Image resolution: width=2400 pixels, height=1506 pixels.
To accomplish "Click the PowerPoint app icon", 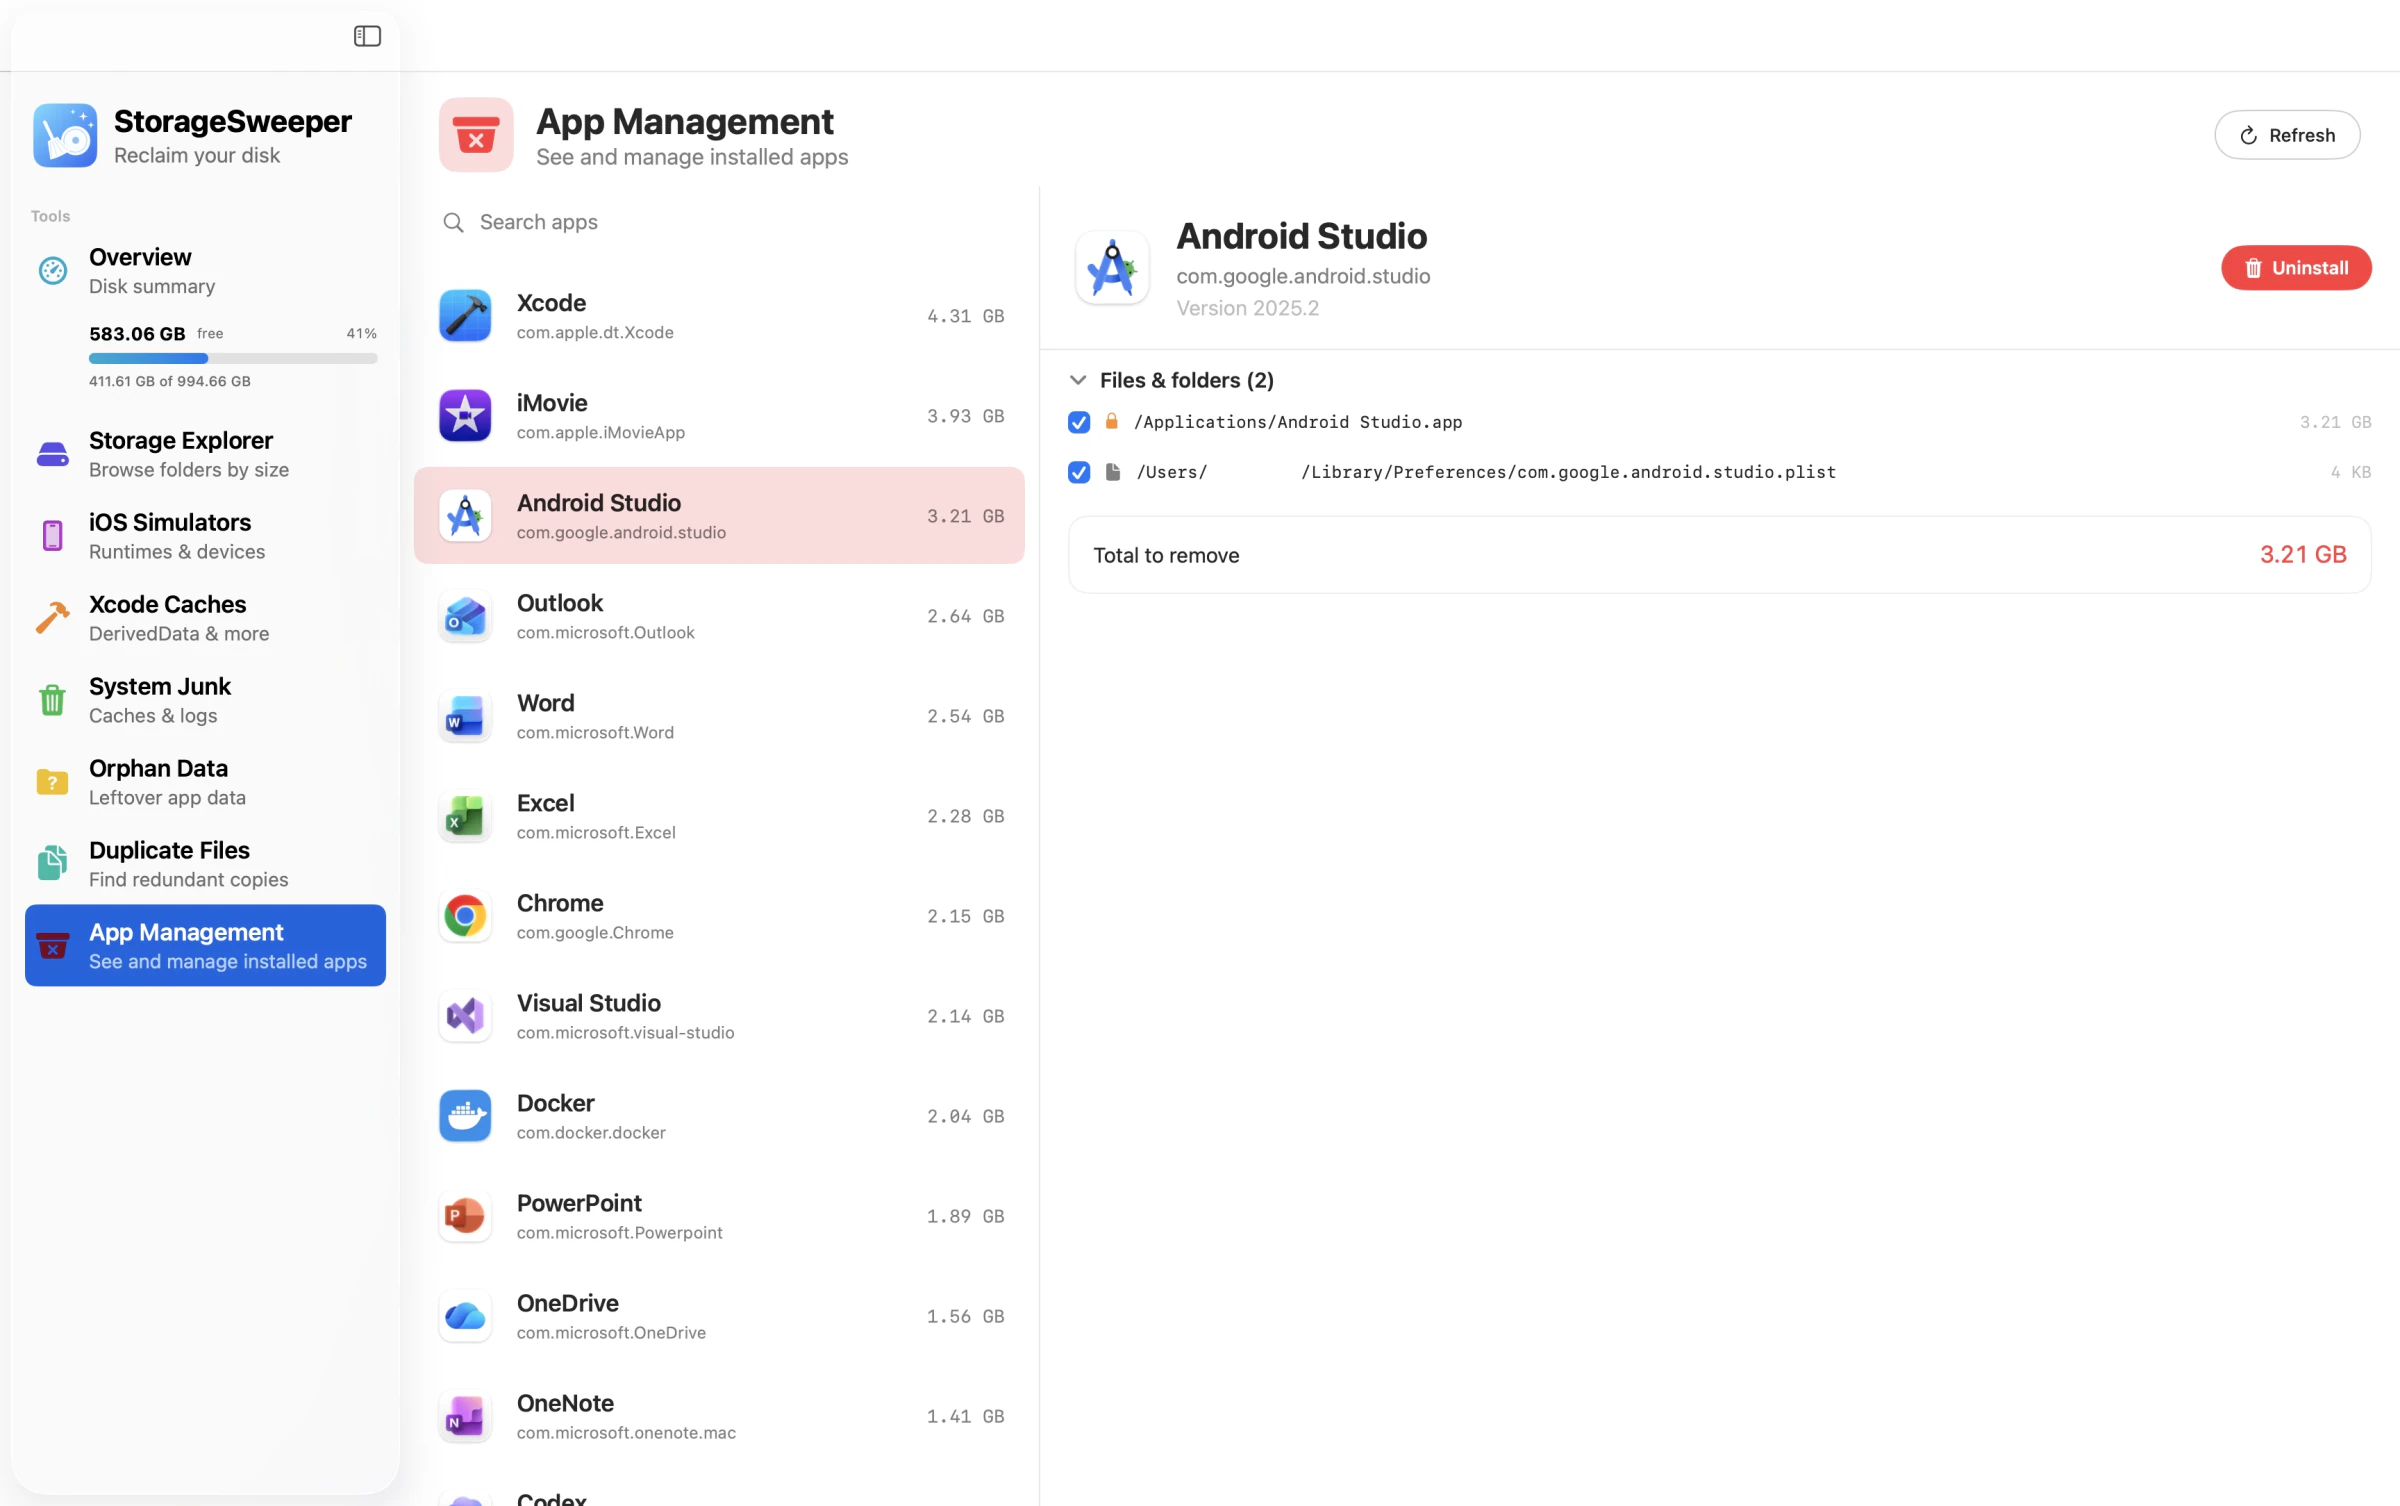I will pyautogui.click(x=465, y=1216).
